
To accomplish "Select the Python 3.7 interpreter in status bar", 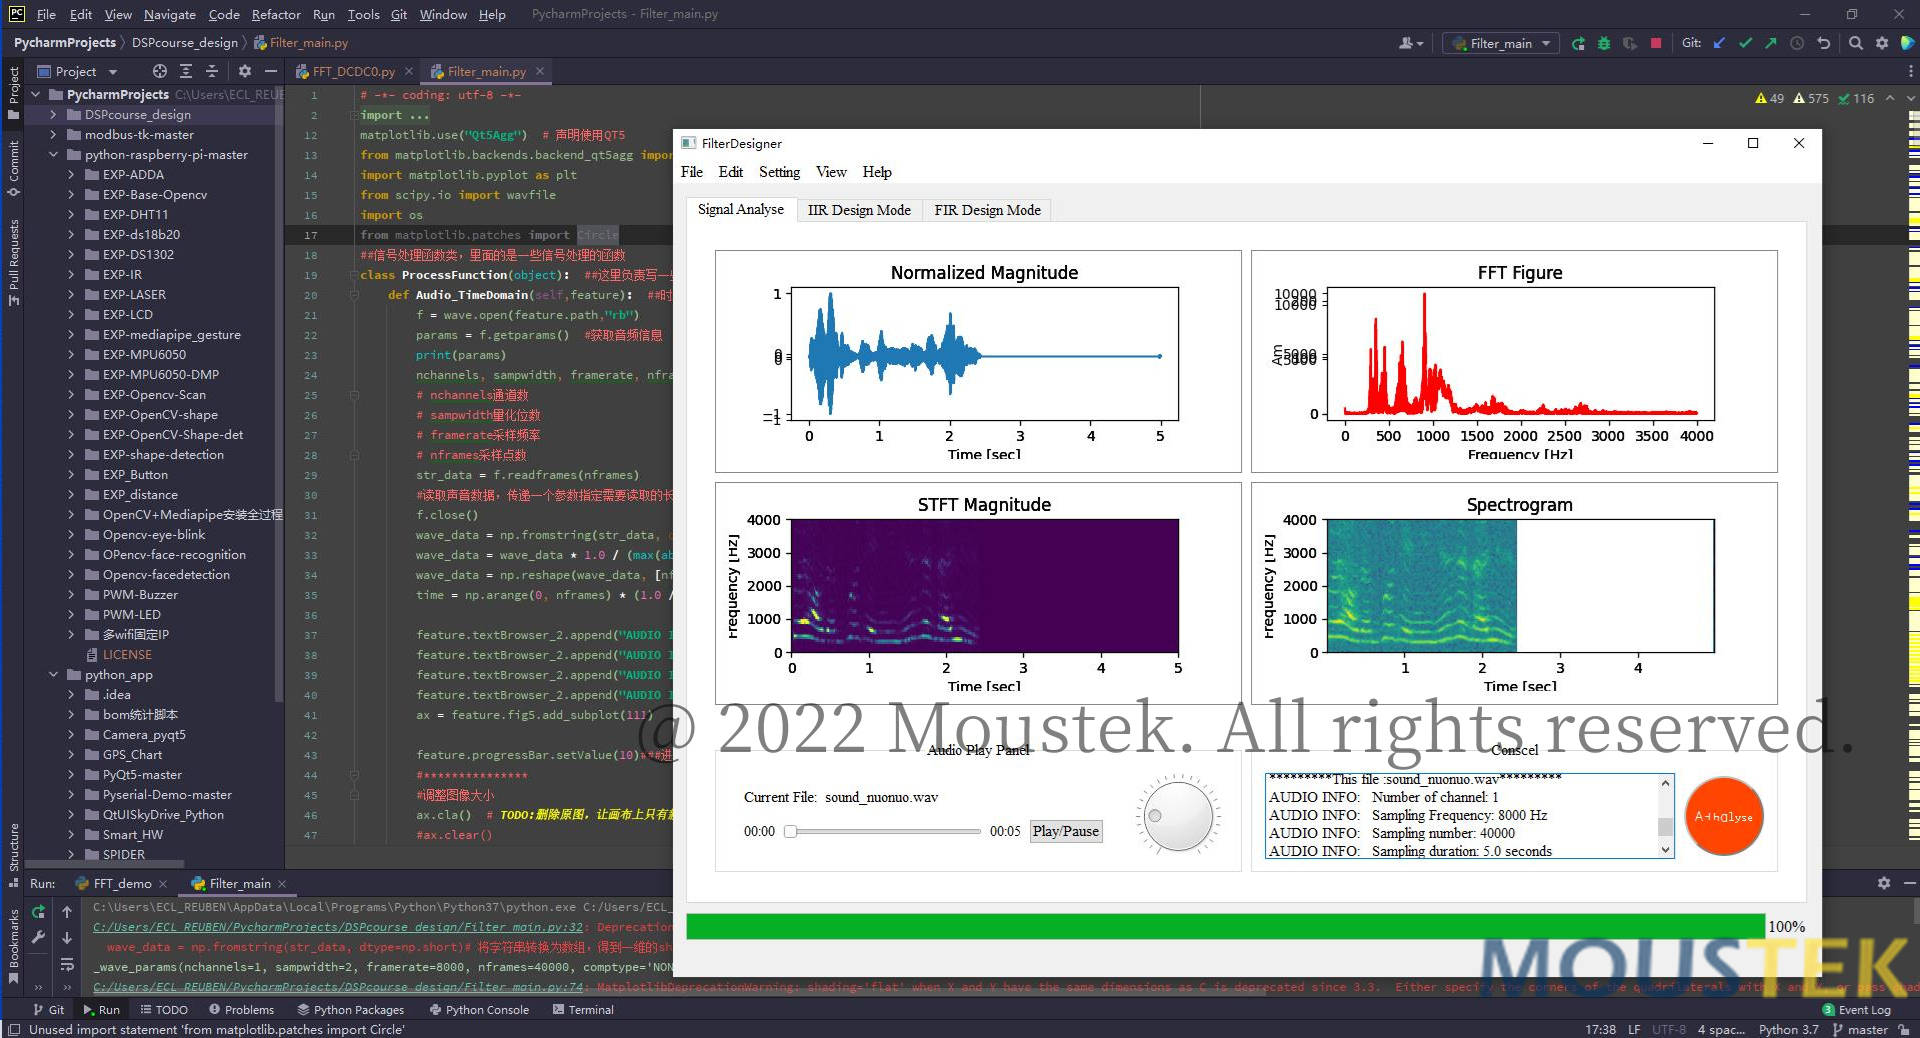I will [1788, 1029].
